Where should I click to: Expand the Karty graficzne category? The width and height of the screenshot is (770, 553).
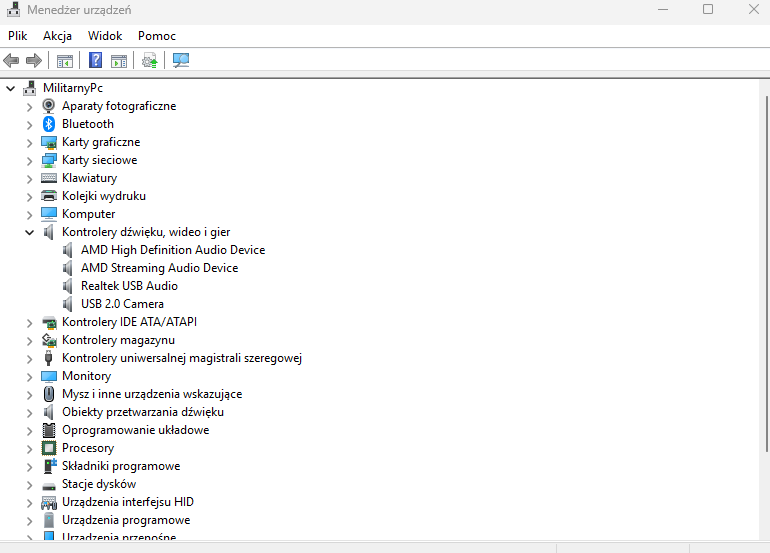click(x=29, y=142)
